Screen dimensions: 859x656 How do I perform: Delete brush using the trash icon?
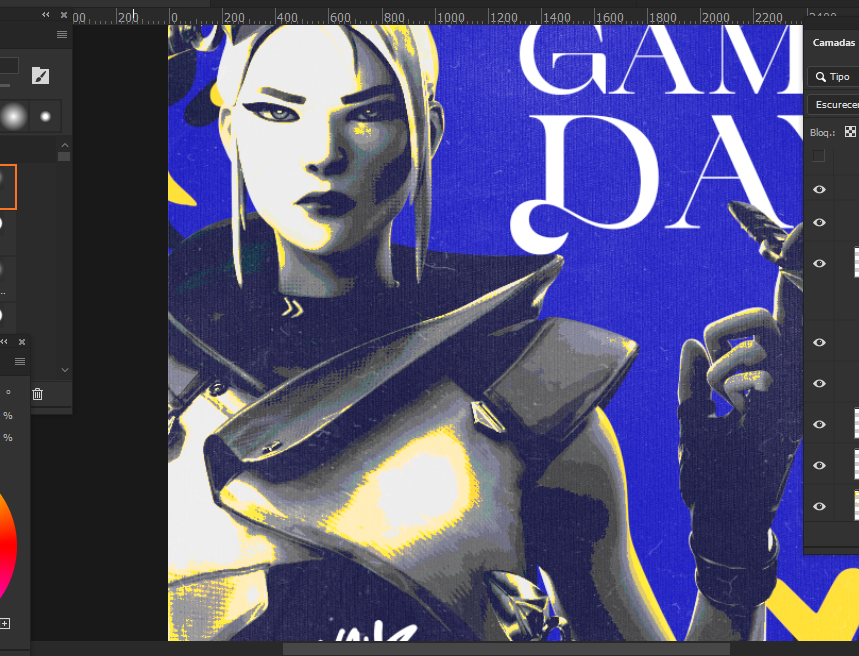[37, 394]
